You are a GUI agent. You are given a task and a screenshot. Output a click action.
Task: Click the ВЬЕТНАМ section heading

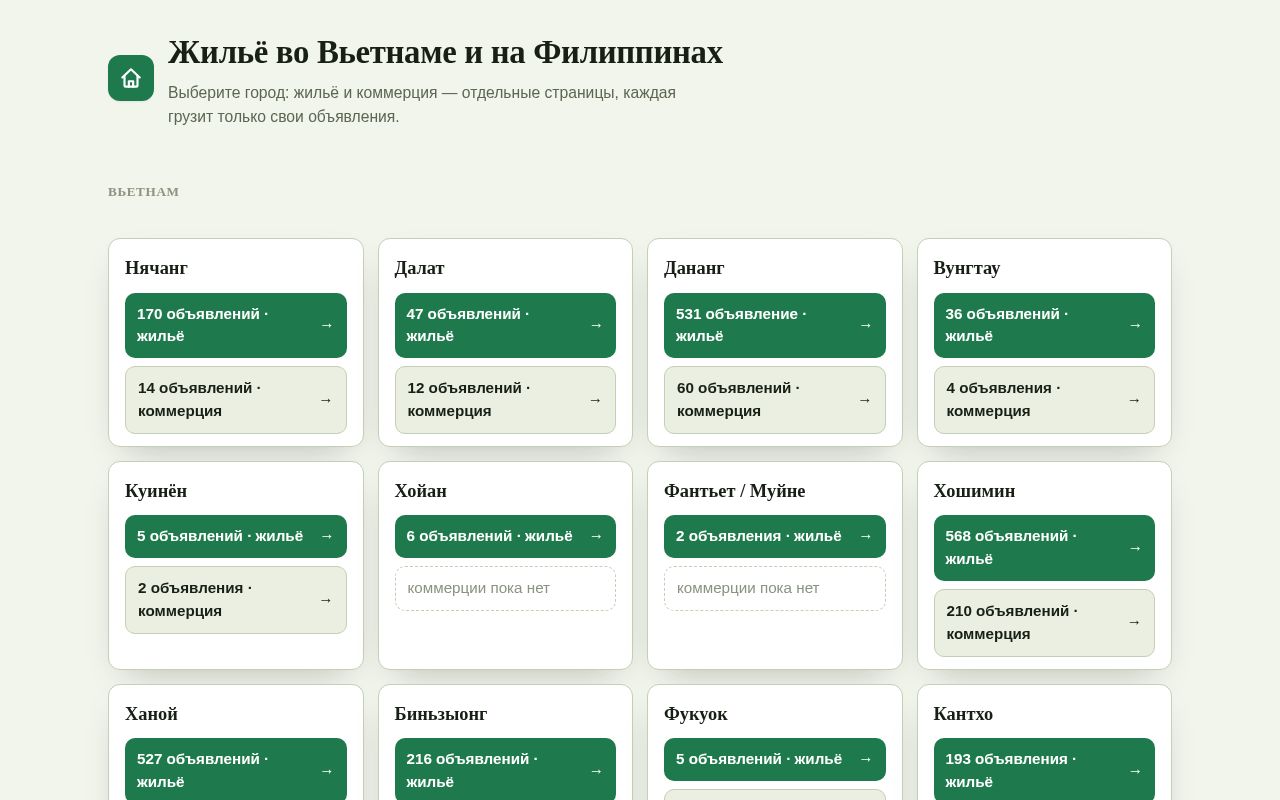click(x=144, y=192)
